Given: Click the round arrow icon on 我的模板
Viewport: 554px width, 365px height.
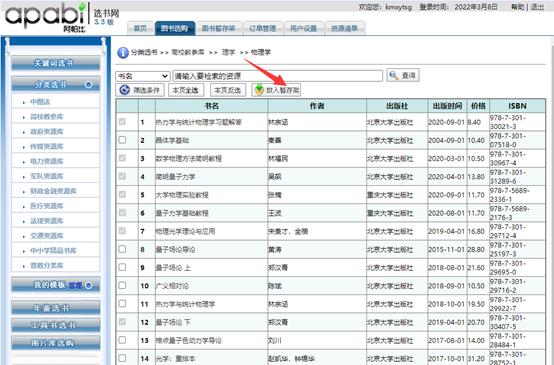Looking at the screenshot, I should [89, 285].
